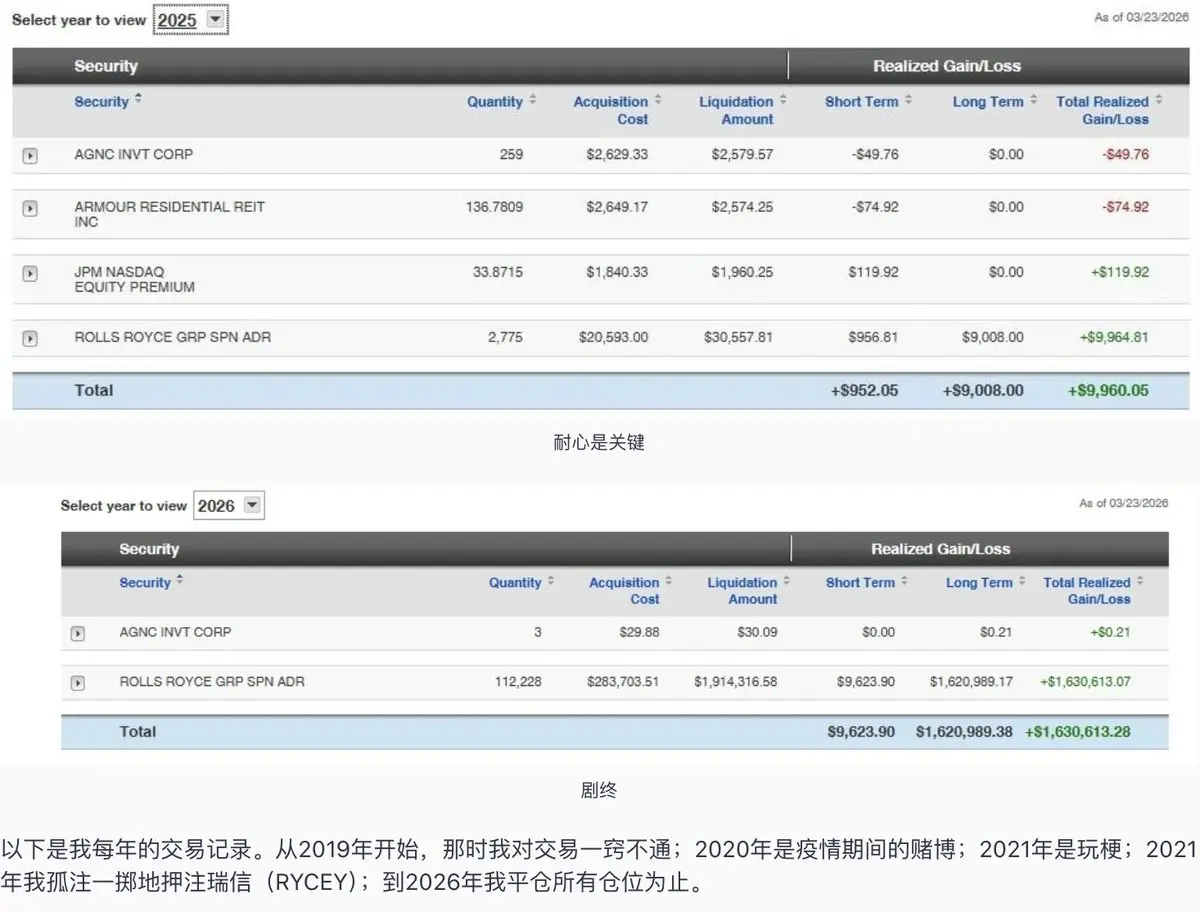1200x912 pixels.
Task: Expand the ARMOUR RESIDENTIAL REIT INC row
Action: [30, 208]
